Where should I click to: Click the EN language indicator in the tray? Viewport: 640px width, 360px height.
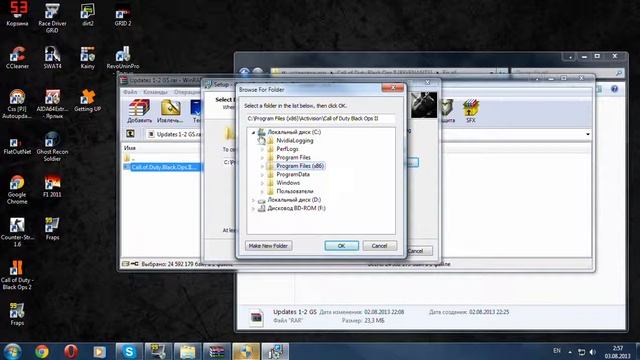[557, 351]
